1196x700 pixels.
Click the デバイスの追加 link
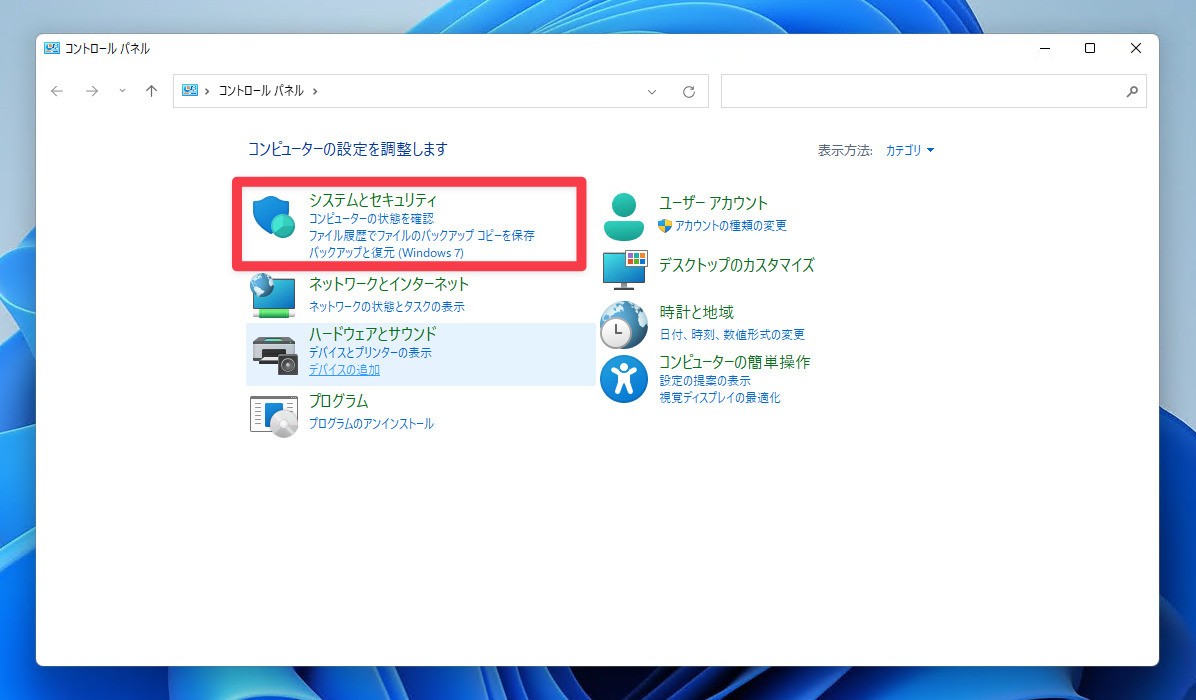pyautogui.click(x=344, y=370)
